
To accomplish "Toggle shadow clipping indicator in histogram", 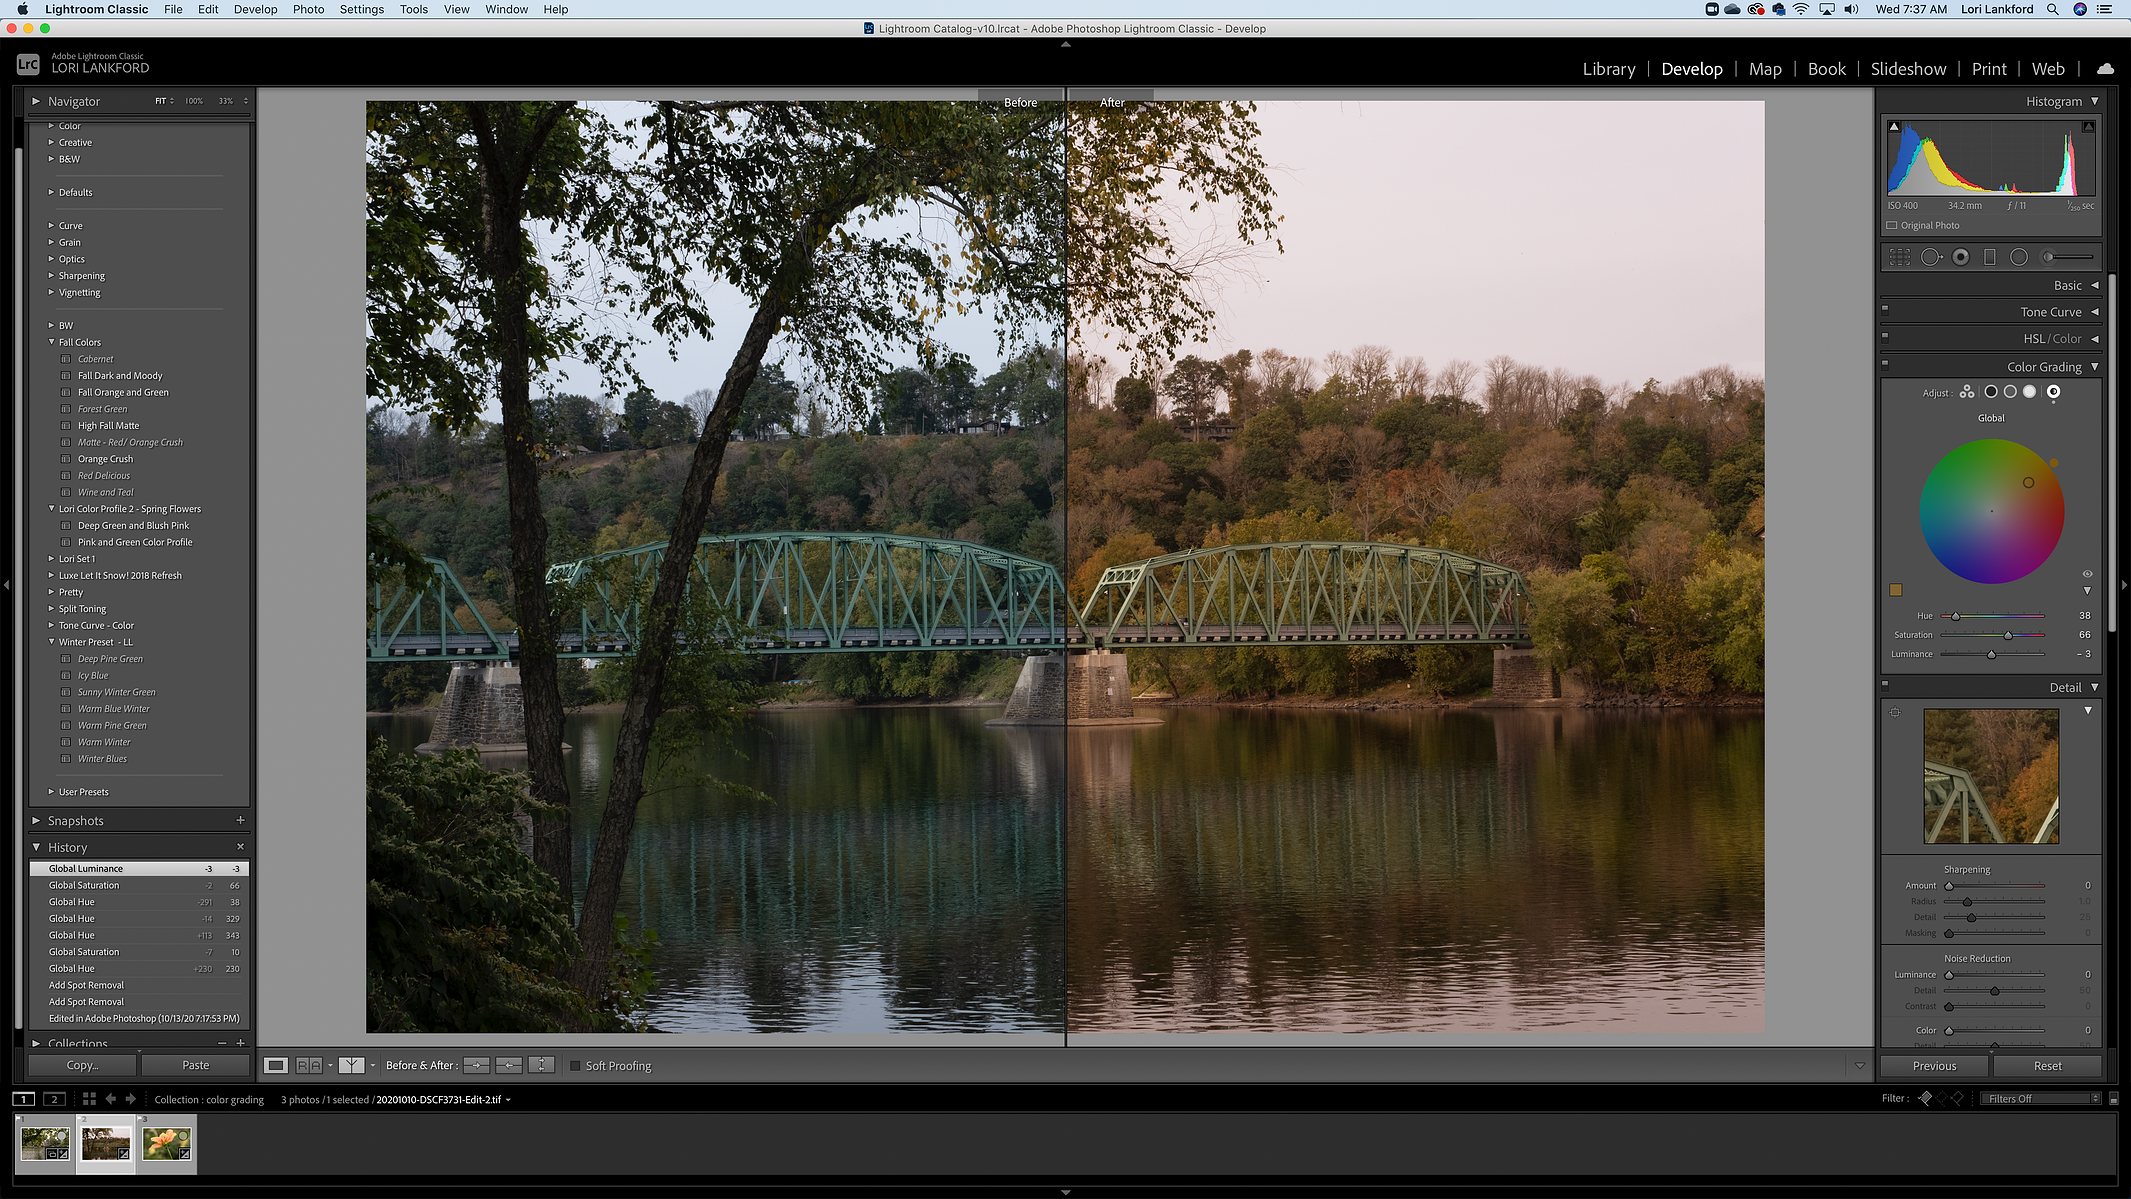I will (x=1894, y=127).
